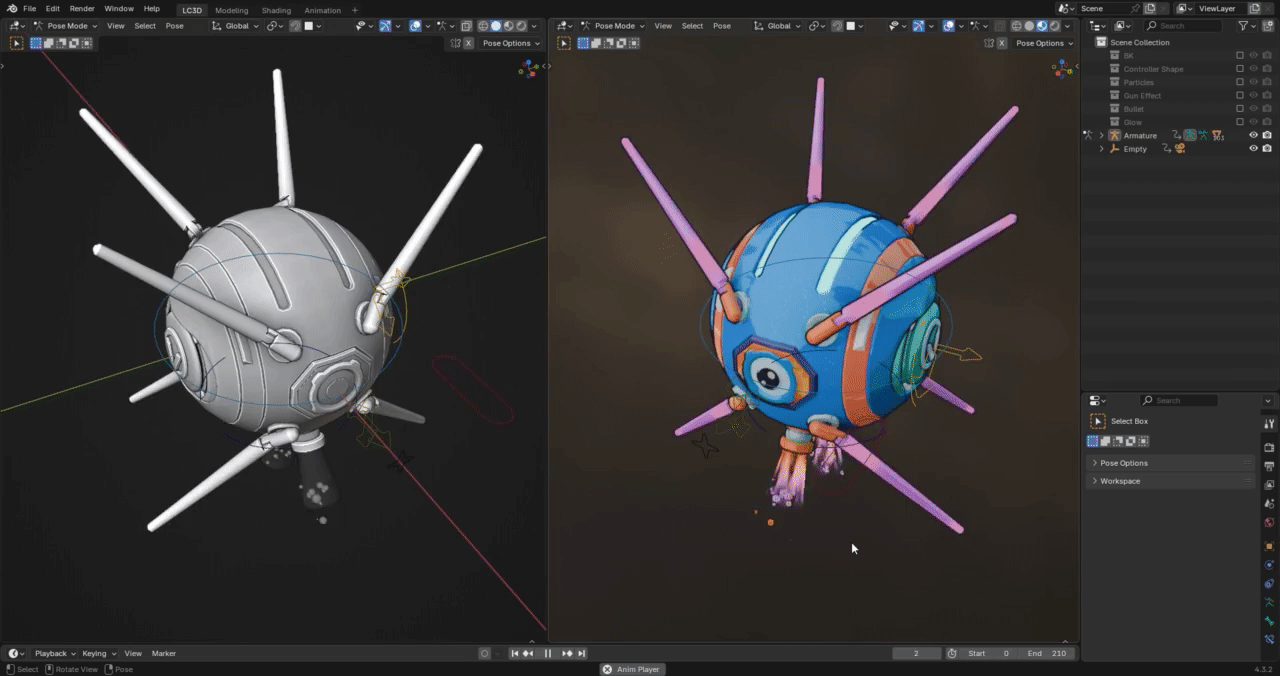Expand the Armature item in the outliner
This screenshot has height=676, width=1280.
(x=1102, y=135)
